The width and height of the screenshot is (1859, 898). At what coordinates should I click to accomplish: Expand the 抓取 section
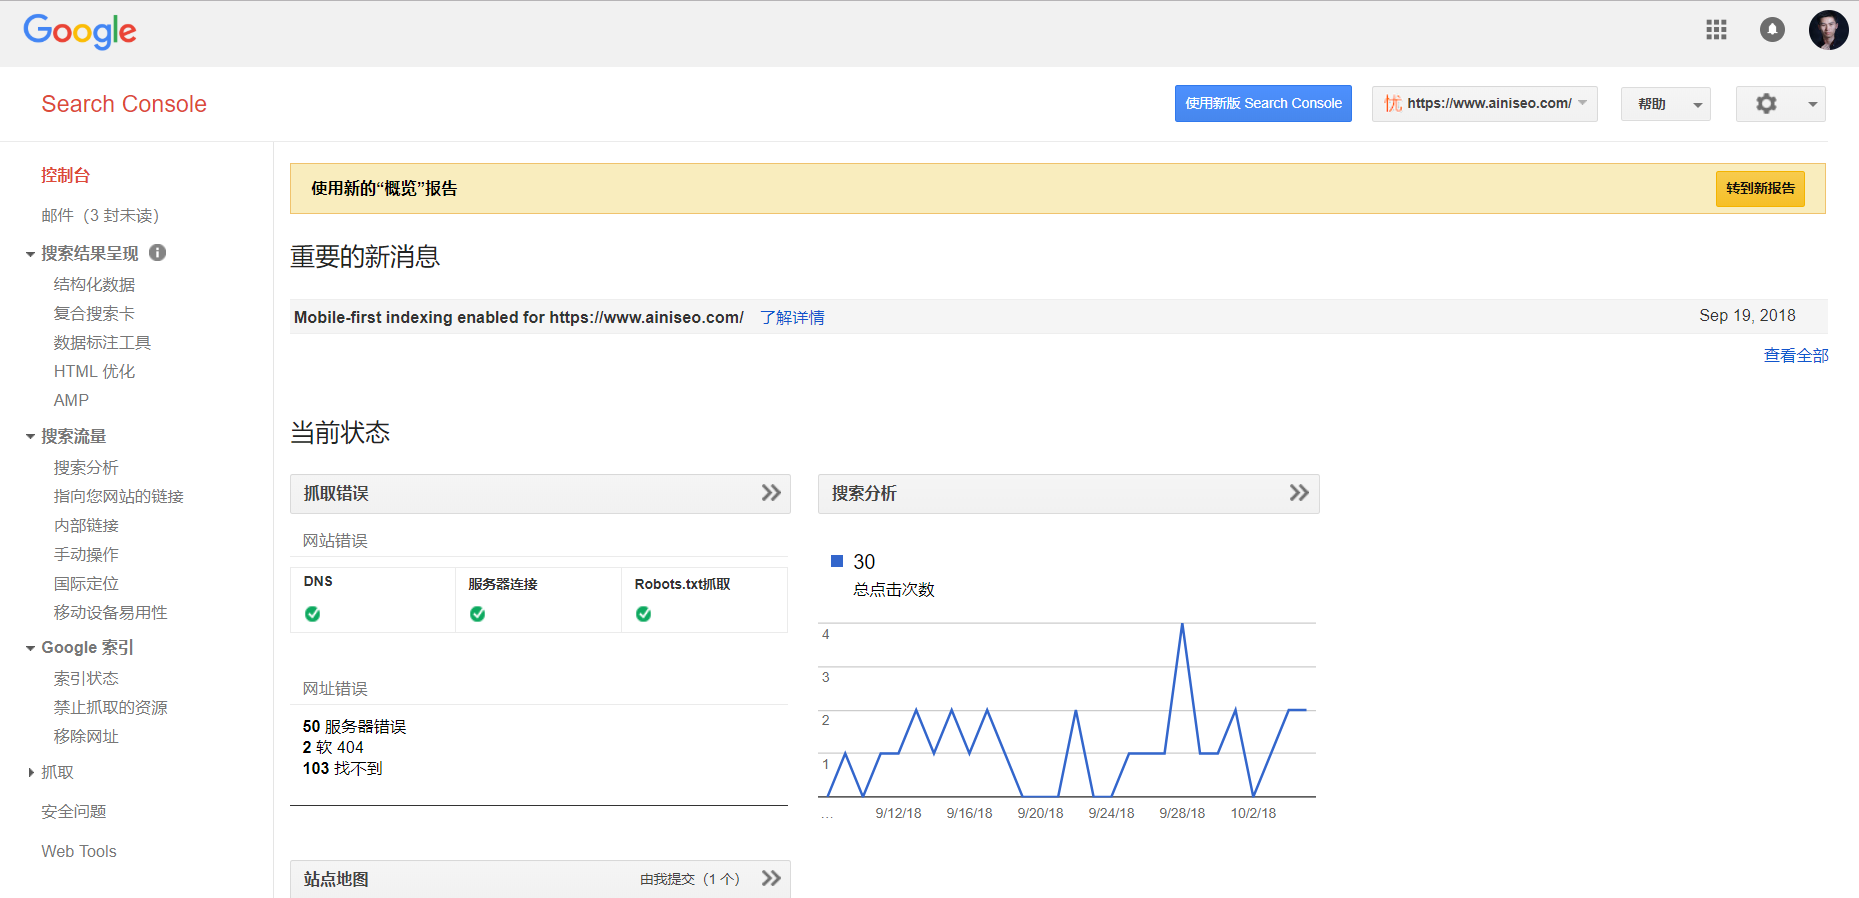point(31,772)
